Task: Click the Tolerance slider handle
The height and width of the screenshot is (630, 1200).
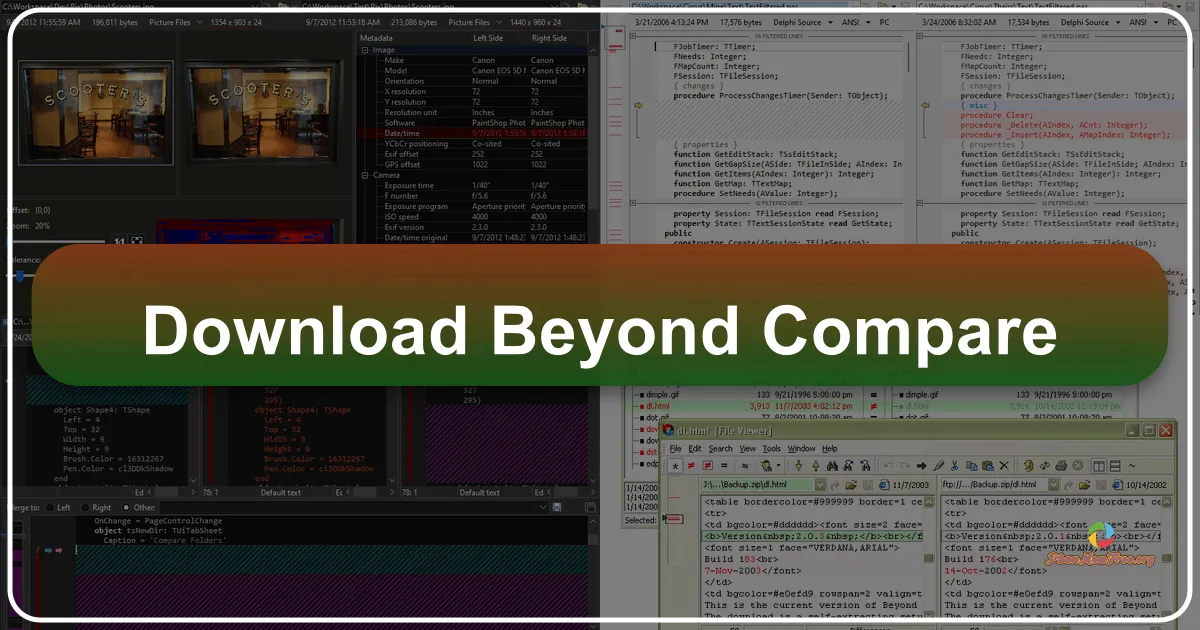Action: point(22,277)
